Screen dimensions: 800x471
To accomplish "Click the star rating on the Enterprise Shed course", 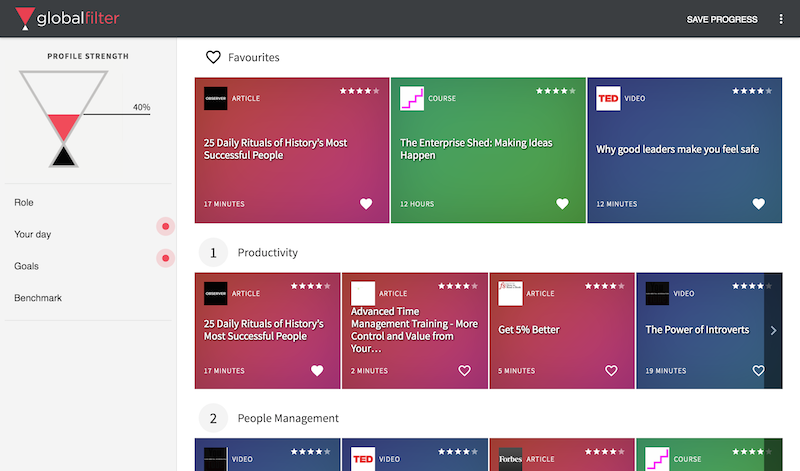I will pyautogui.click(x=555, y=91).
